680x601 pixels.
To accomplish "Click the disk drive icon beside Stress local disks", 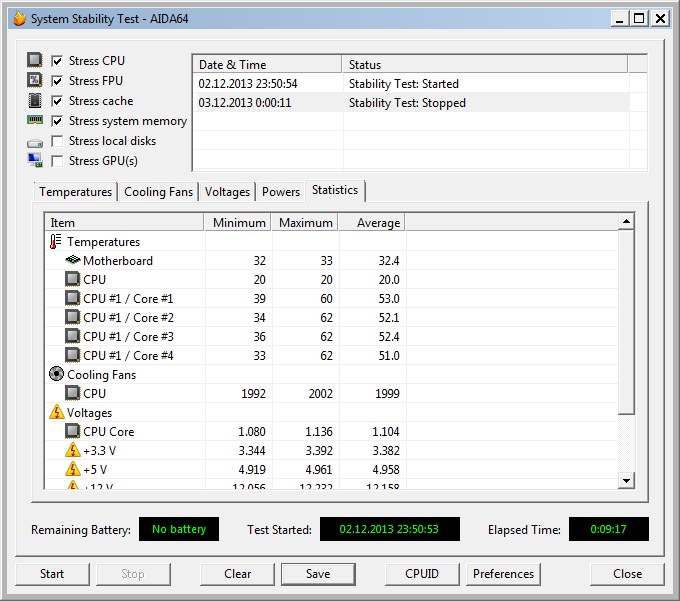I will [35, 143].
